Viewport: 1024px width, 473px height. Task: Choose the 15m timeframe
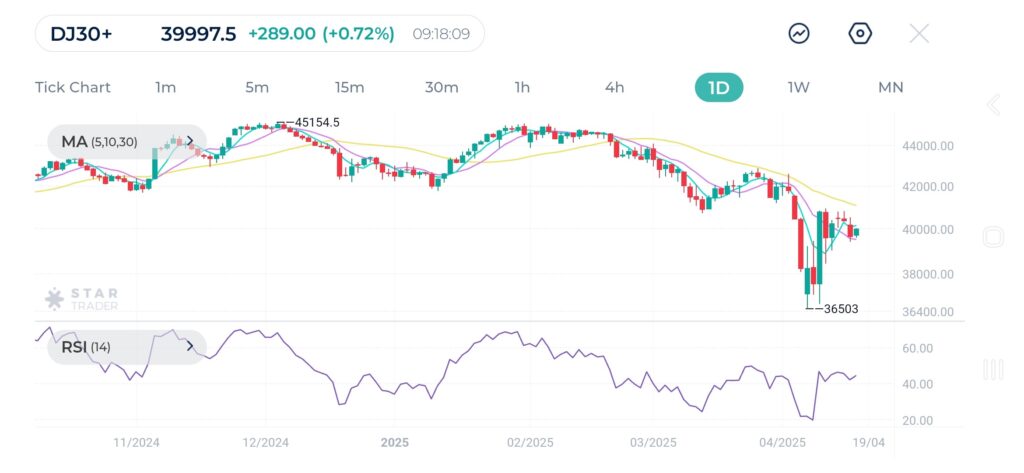[x=349, y=87]
